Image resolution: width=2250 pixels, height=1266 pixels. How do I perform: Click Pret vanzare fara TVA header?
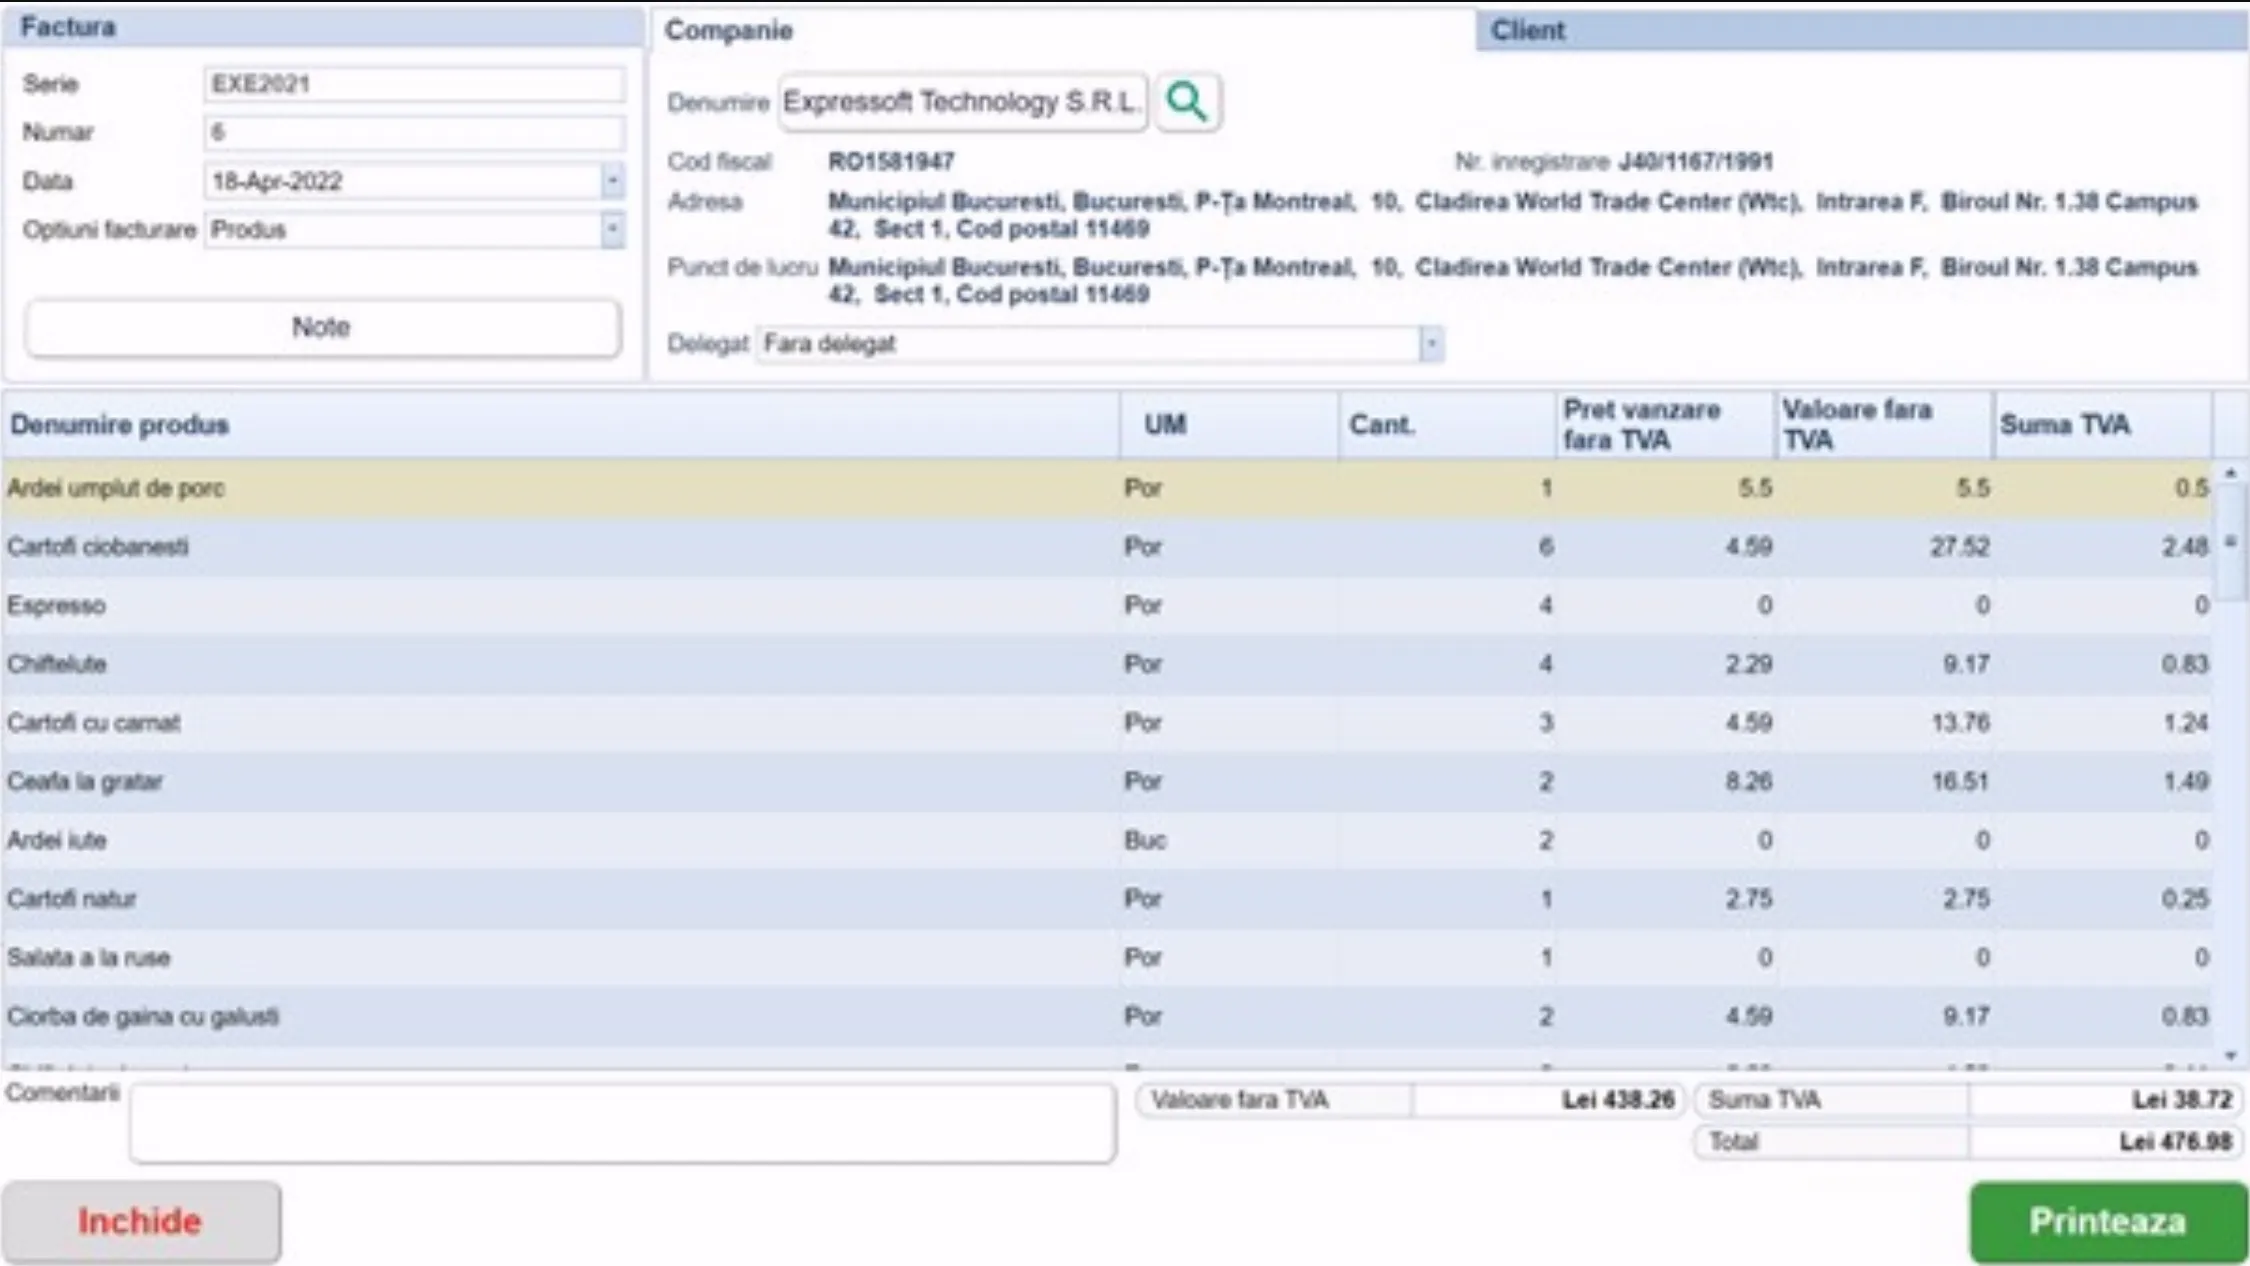(1665, 425)
